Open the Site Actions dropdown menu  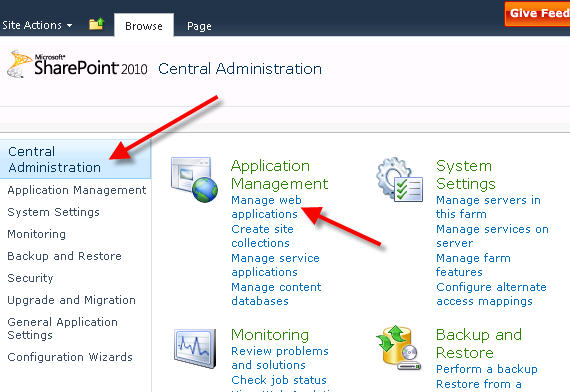(37, 25)
